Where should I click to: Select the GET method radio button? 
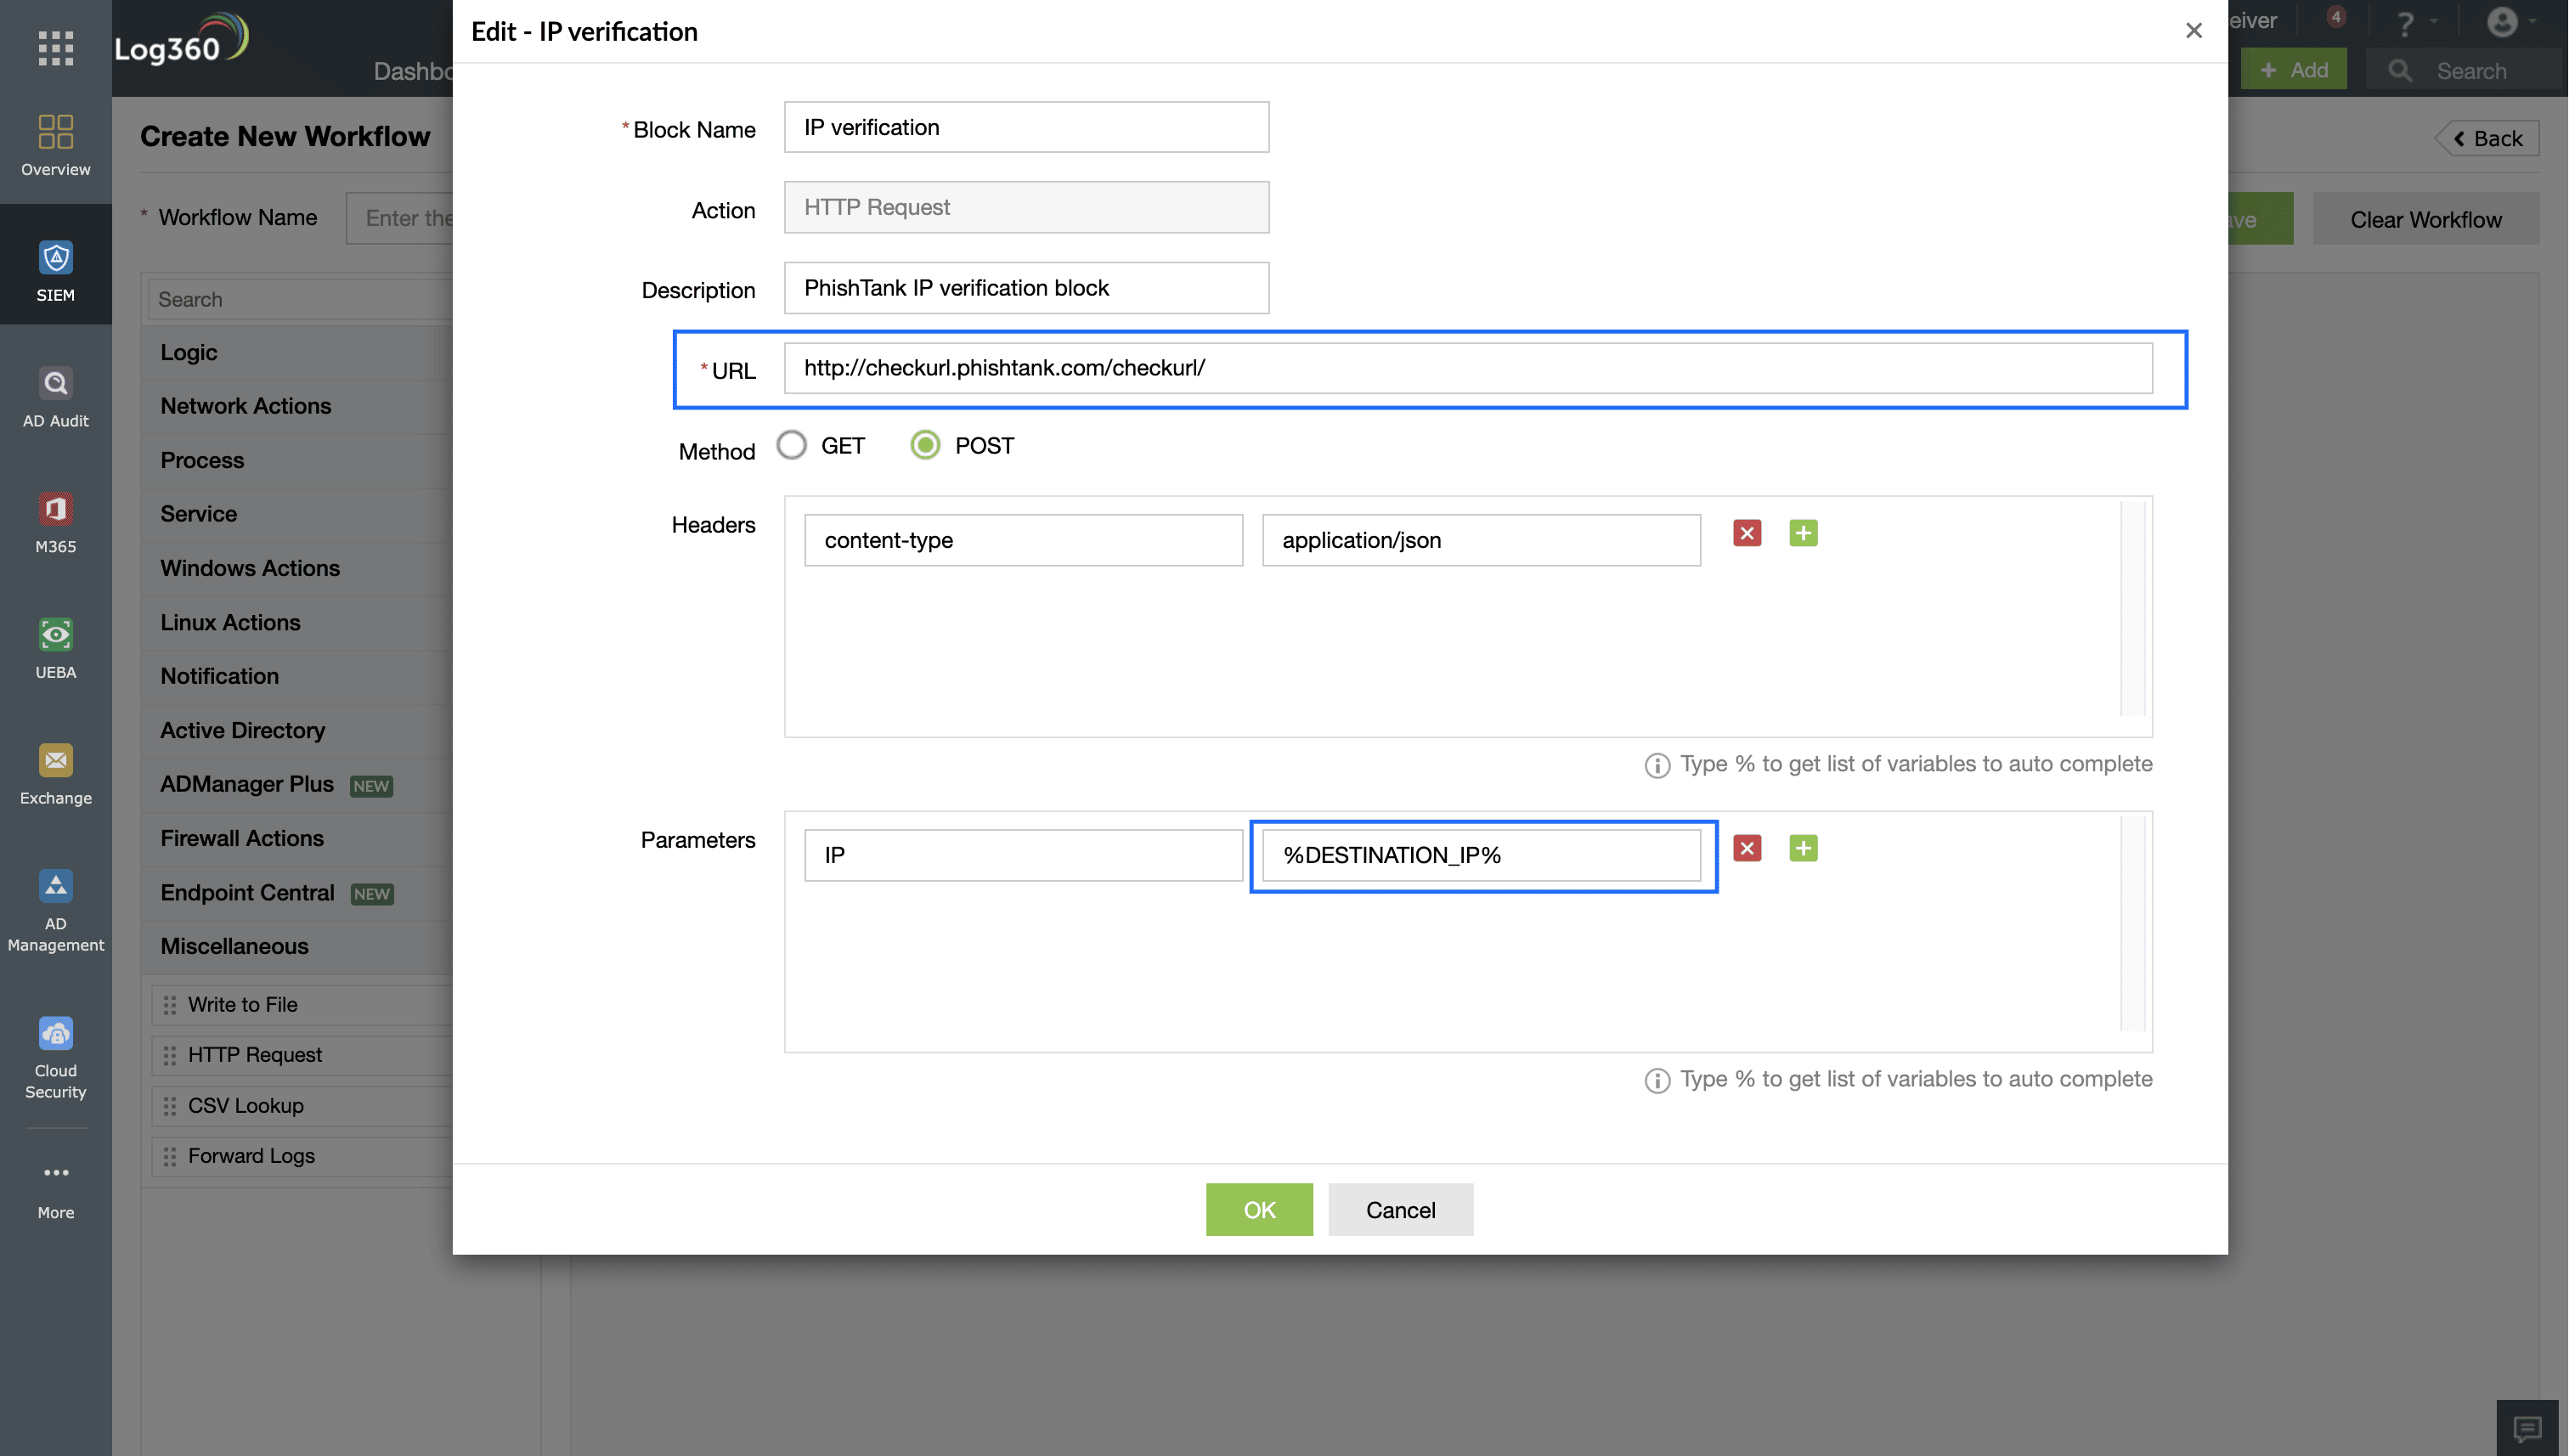coord(791,445)
